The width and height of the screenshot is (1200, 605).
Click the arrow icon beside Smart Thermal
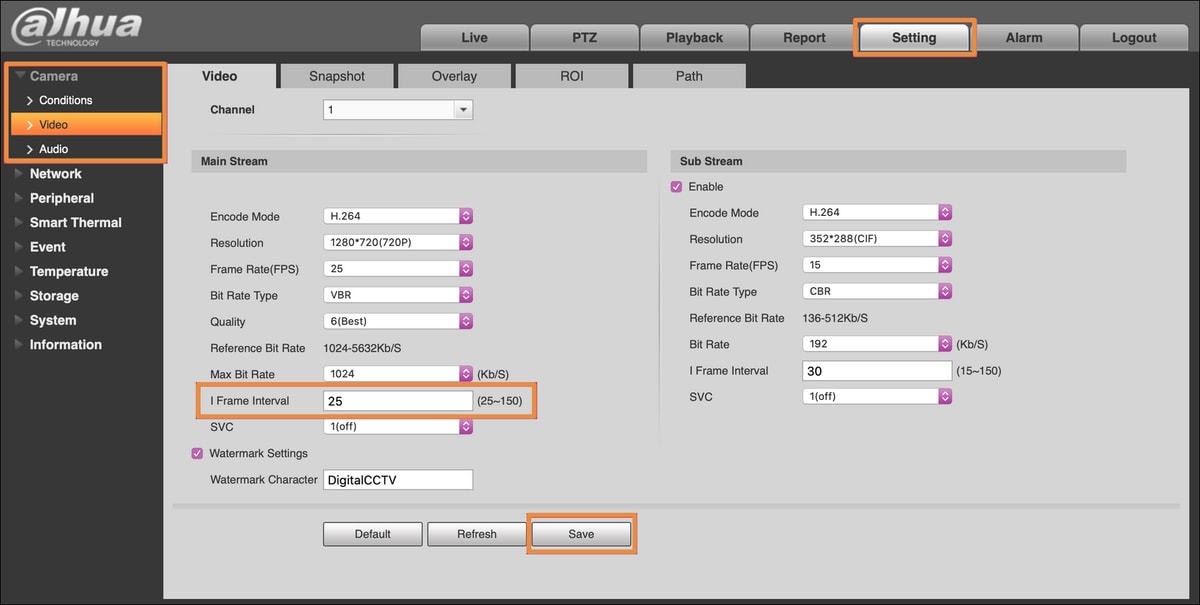[x=19, y=223]
